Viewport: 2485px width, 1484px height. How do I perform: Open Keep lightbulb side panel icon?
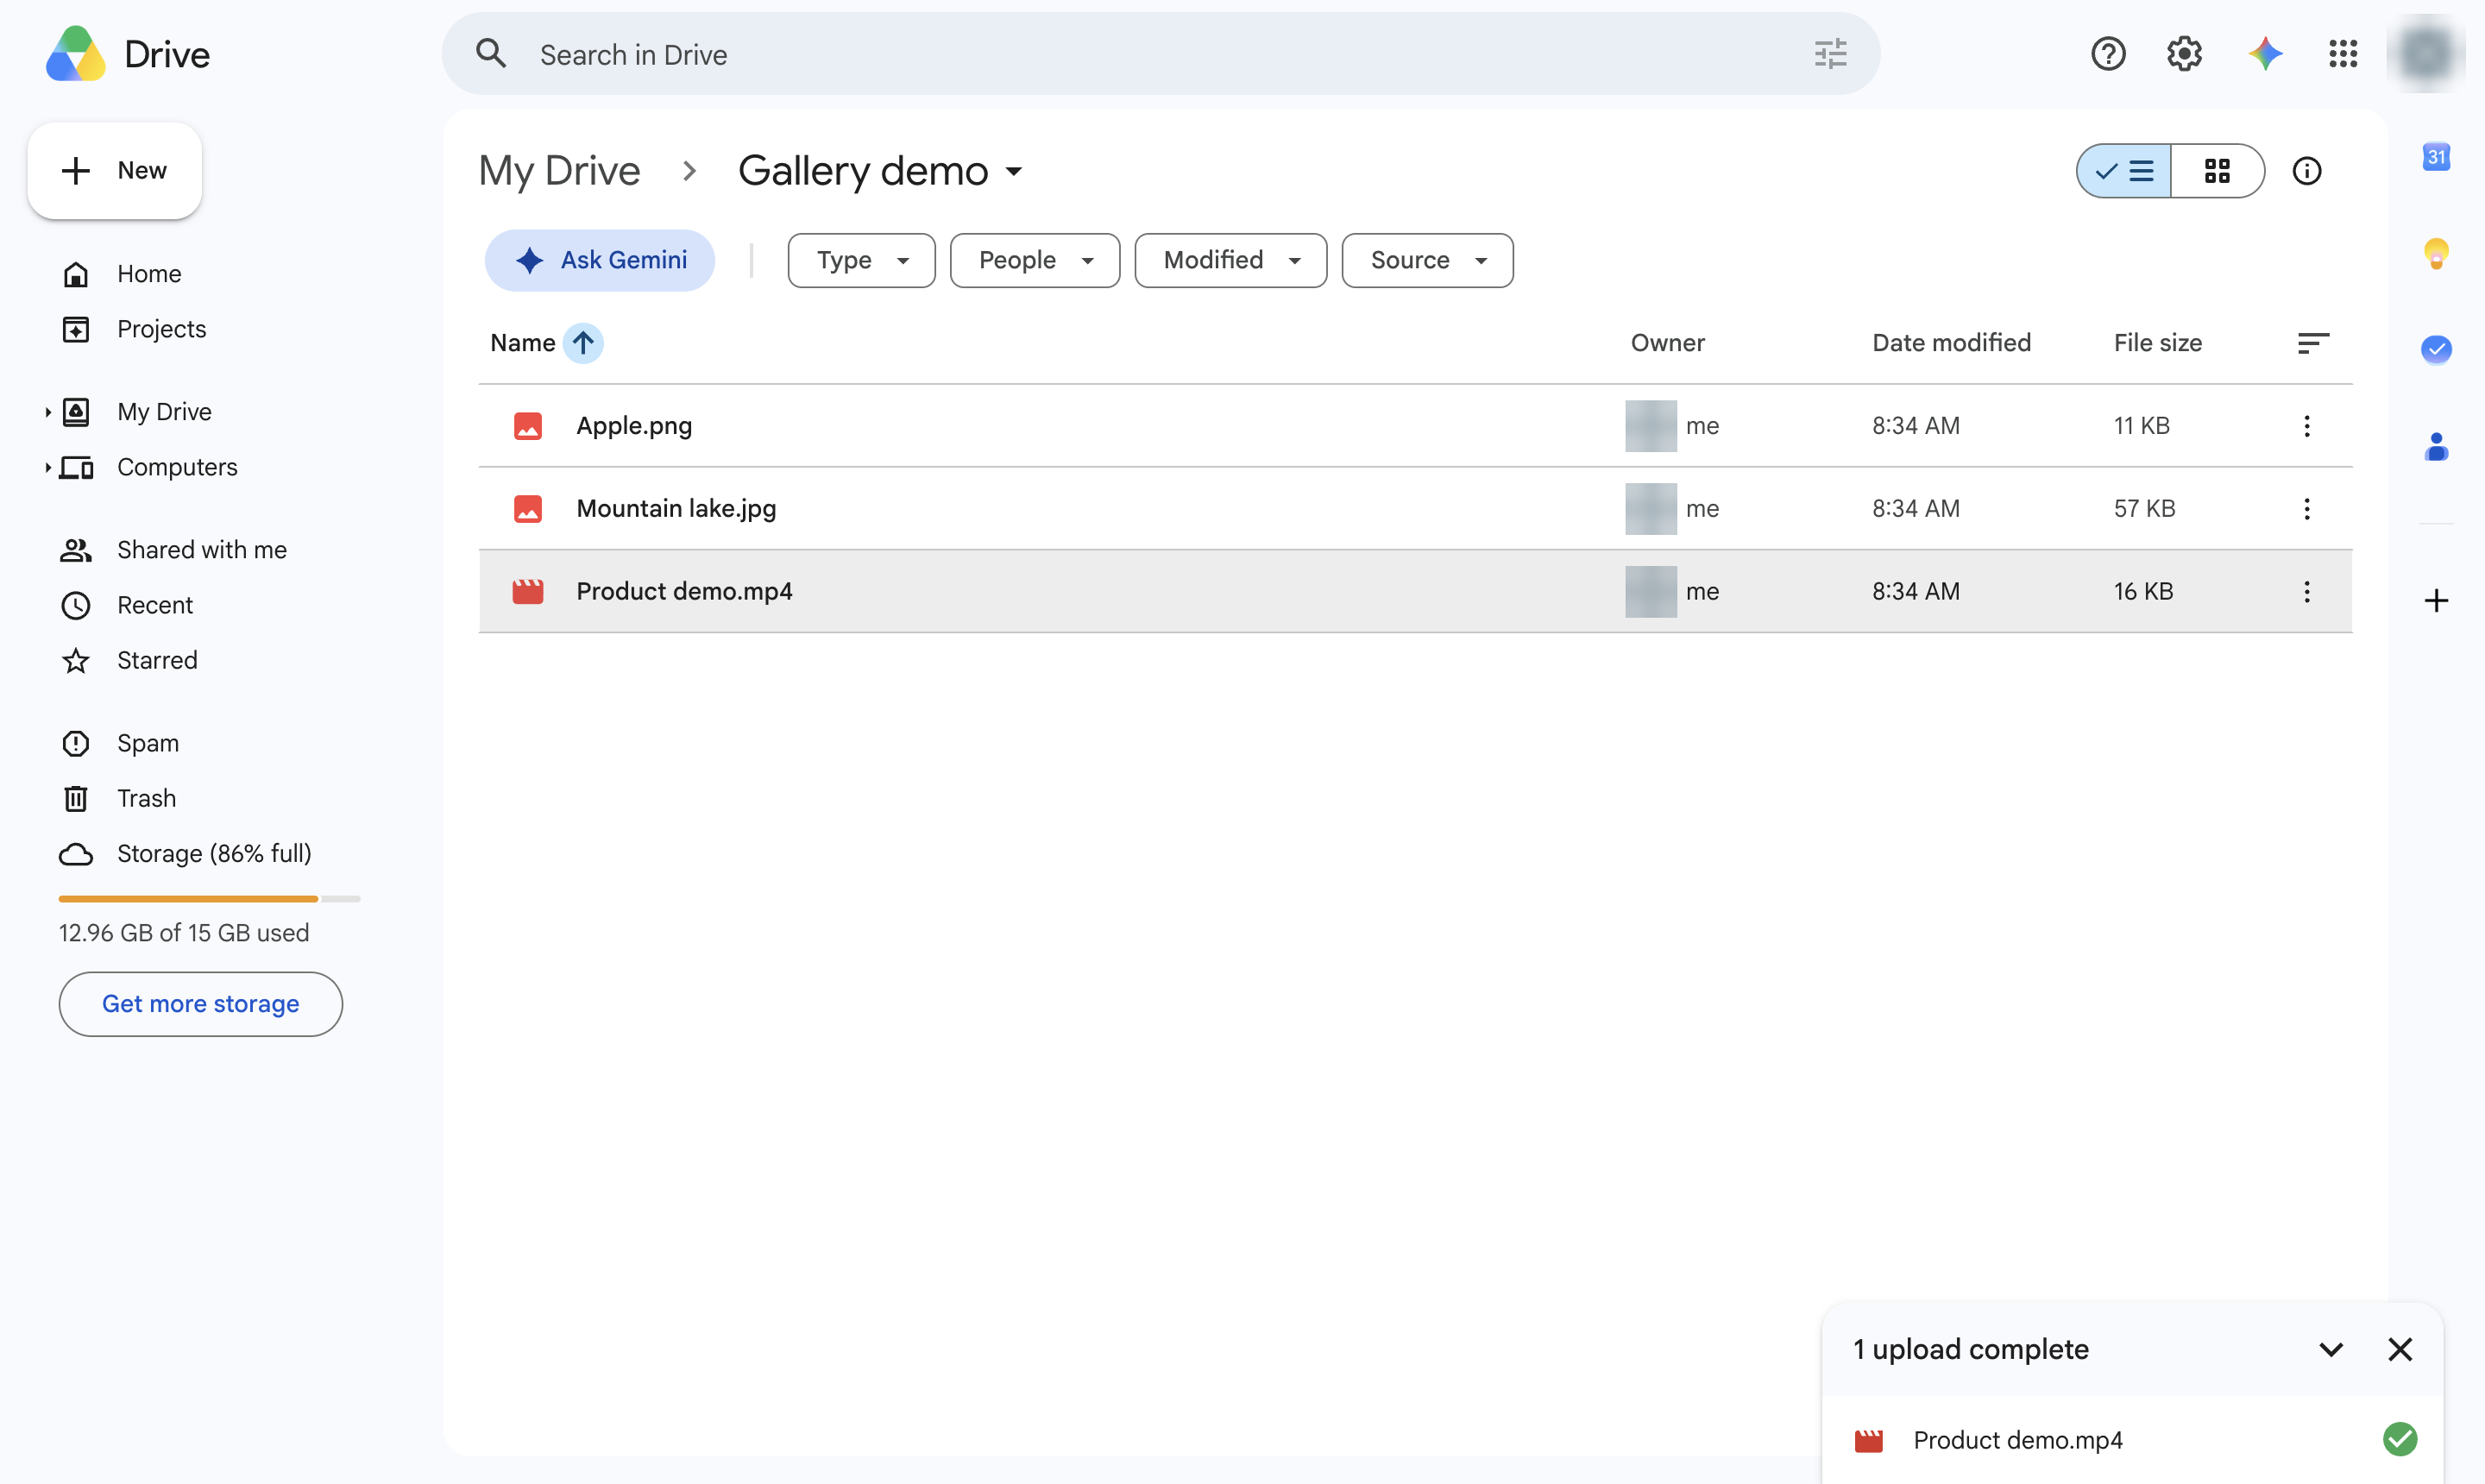[x=2436, y=253]
